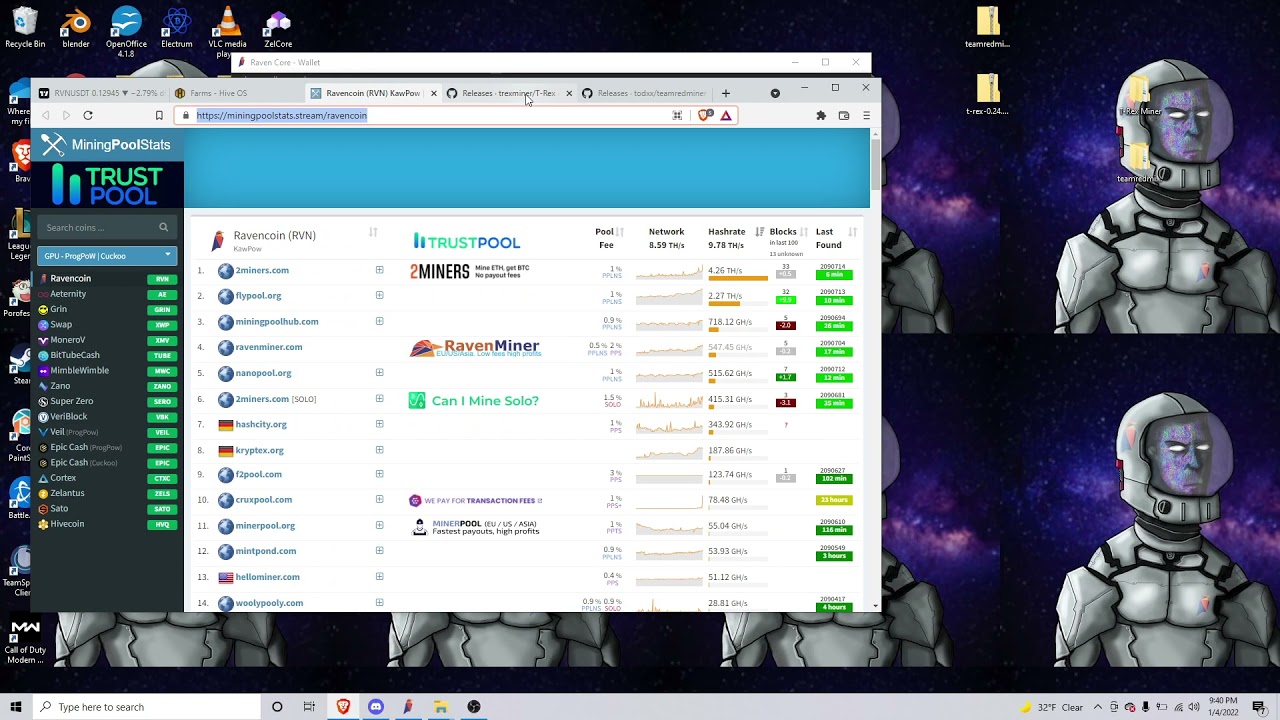The width and height of the screenshot is (1280, 720).
Task: Expand details for 2miners.com row 1
Action: coord(379,270)
